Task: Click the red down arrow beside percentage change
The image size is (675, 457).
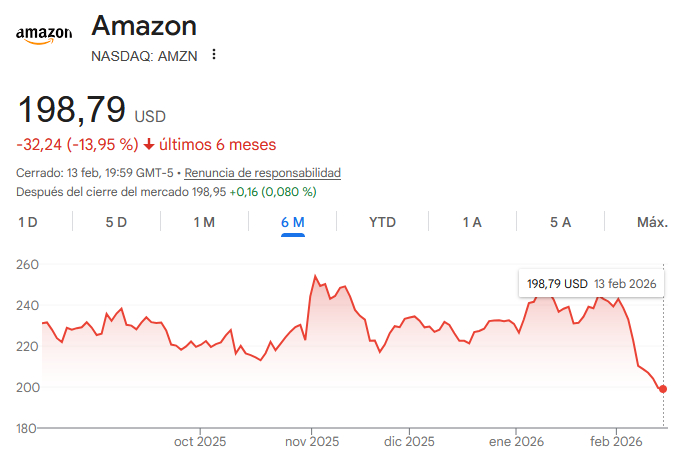Action: 149,145
